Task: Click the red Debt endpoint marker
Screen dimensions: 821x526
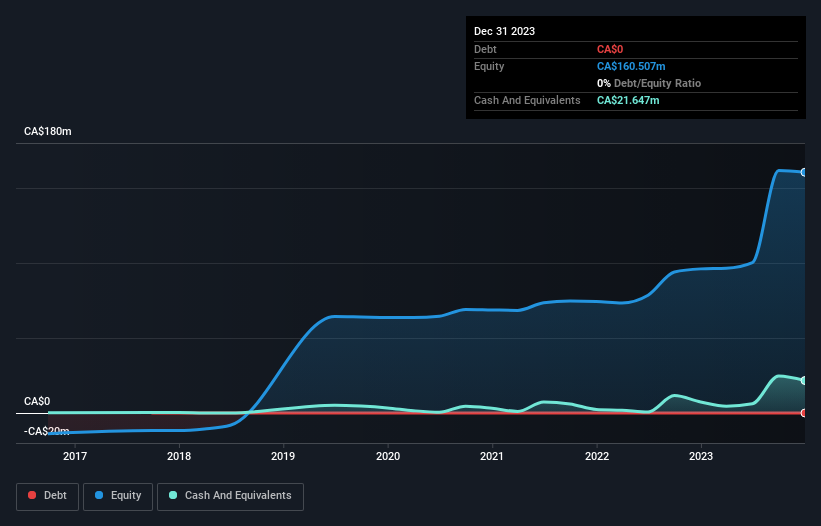Action: tap(804, 413)
